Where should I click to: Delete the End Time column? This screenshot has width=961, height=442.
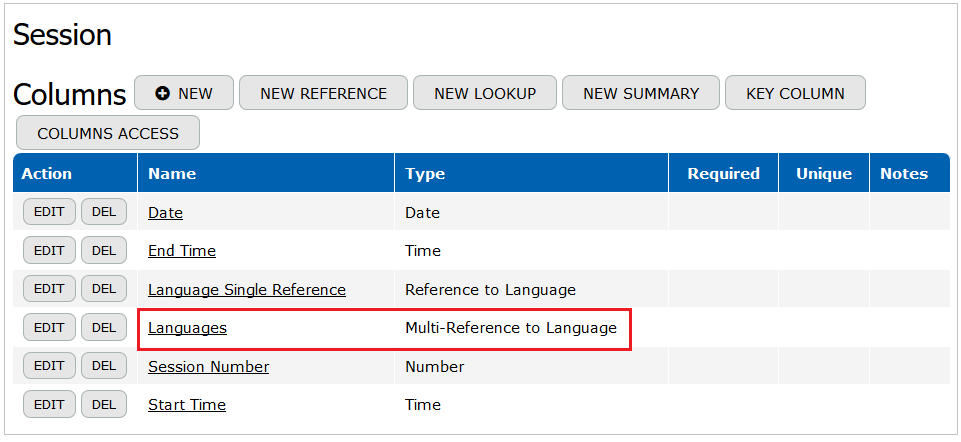pos(104,250)
